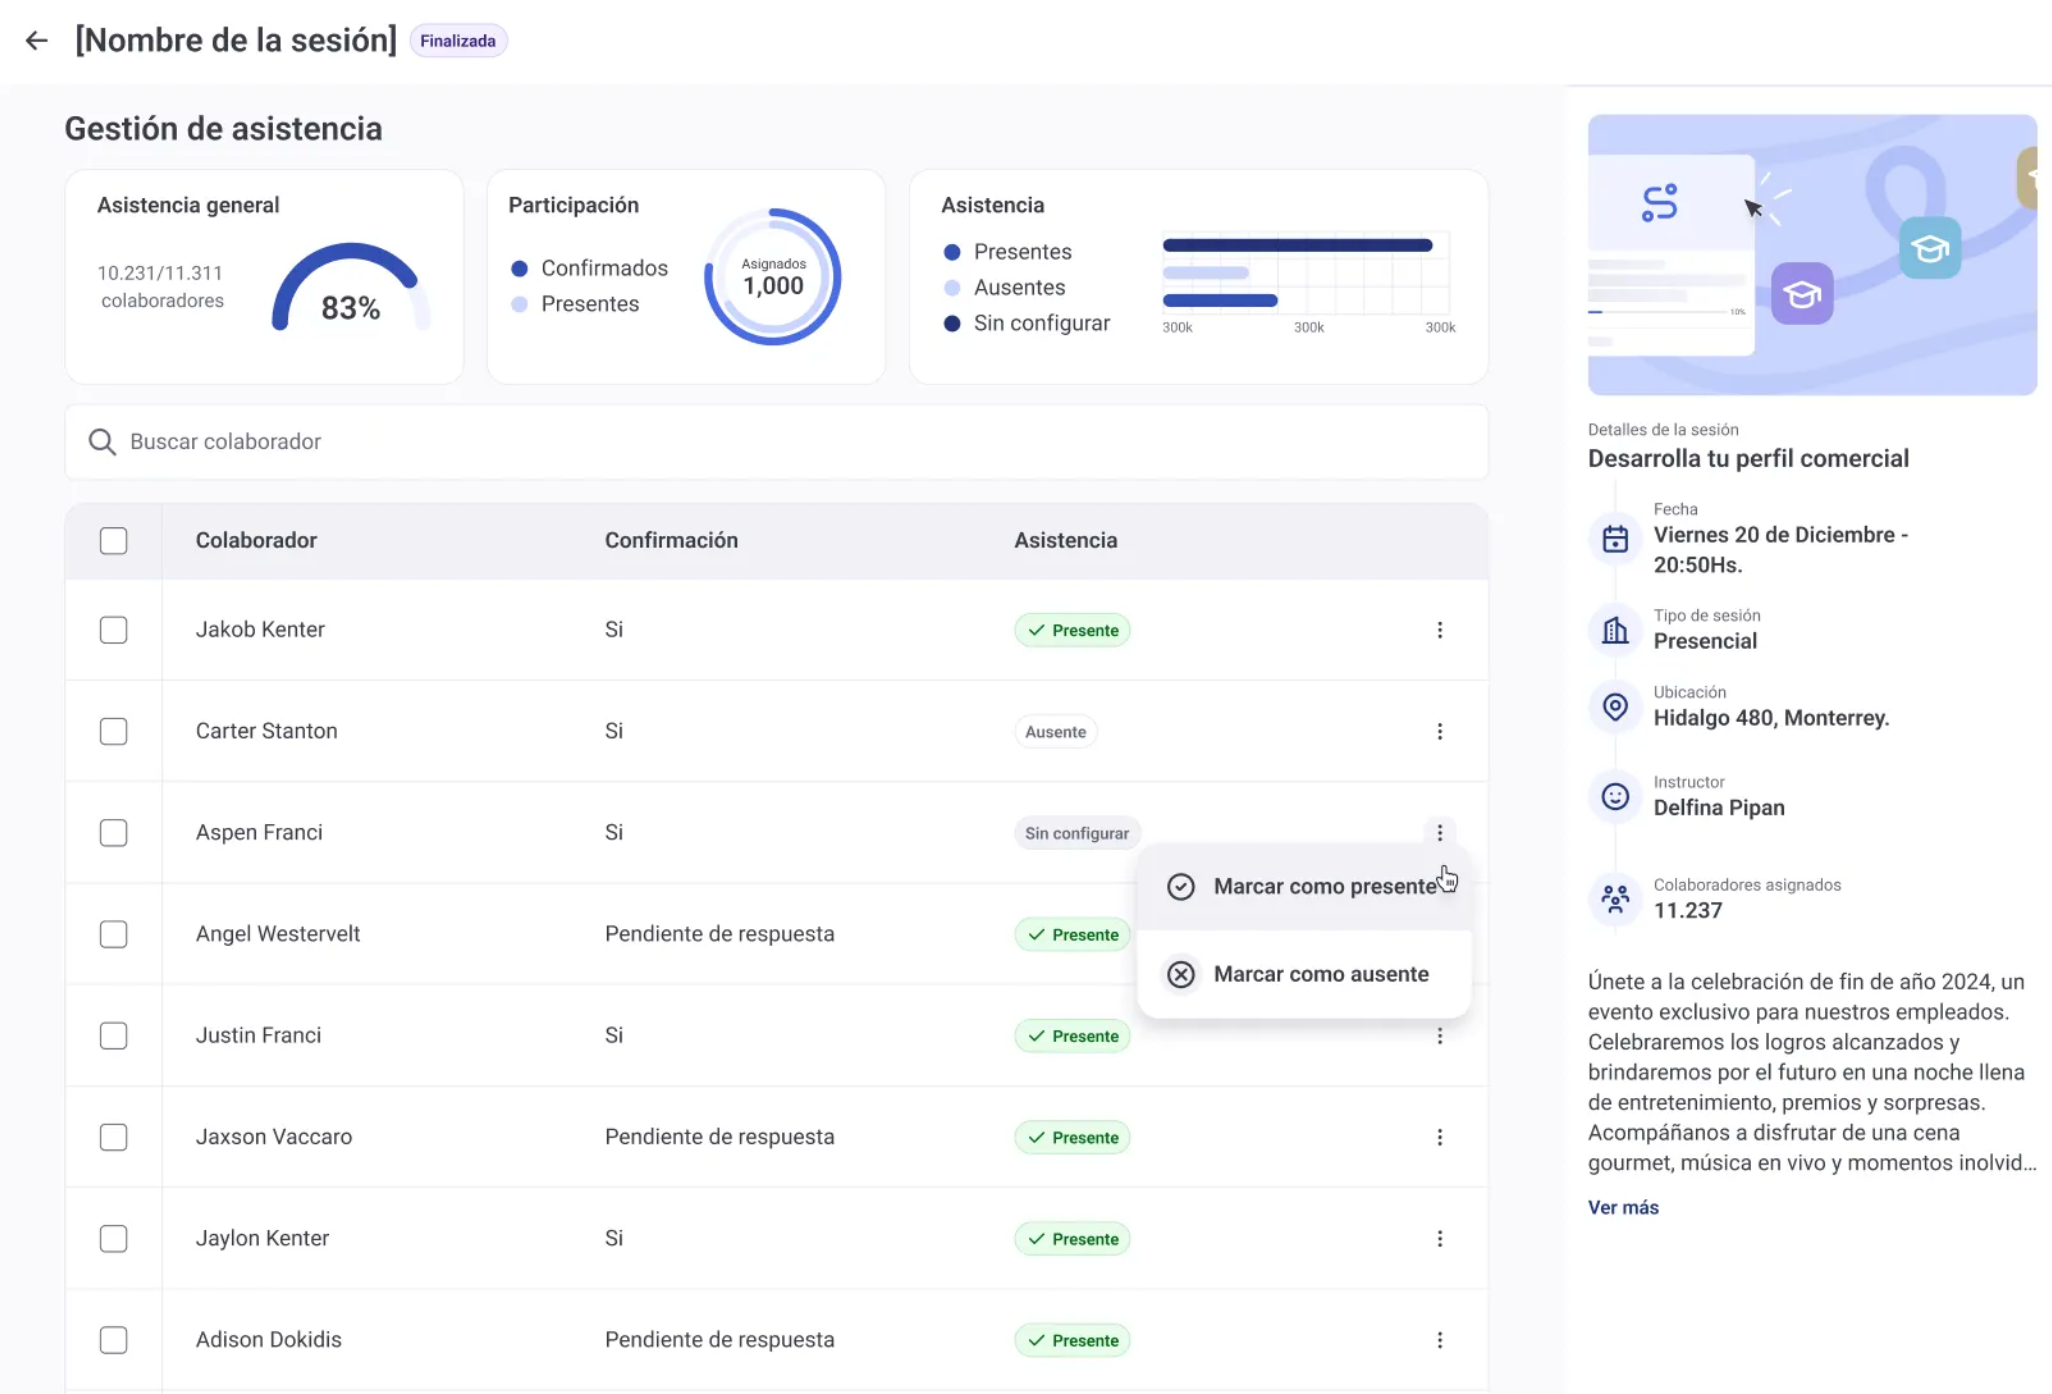Image resolution: width=2052 pixels, height=1394 pixels.
Task: Click the Colaboradores asignados people icon
Action: [x=1615, y=899]
